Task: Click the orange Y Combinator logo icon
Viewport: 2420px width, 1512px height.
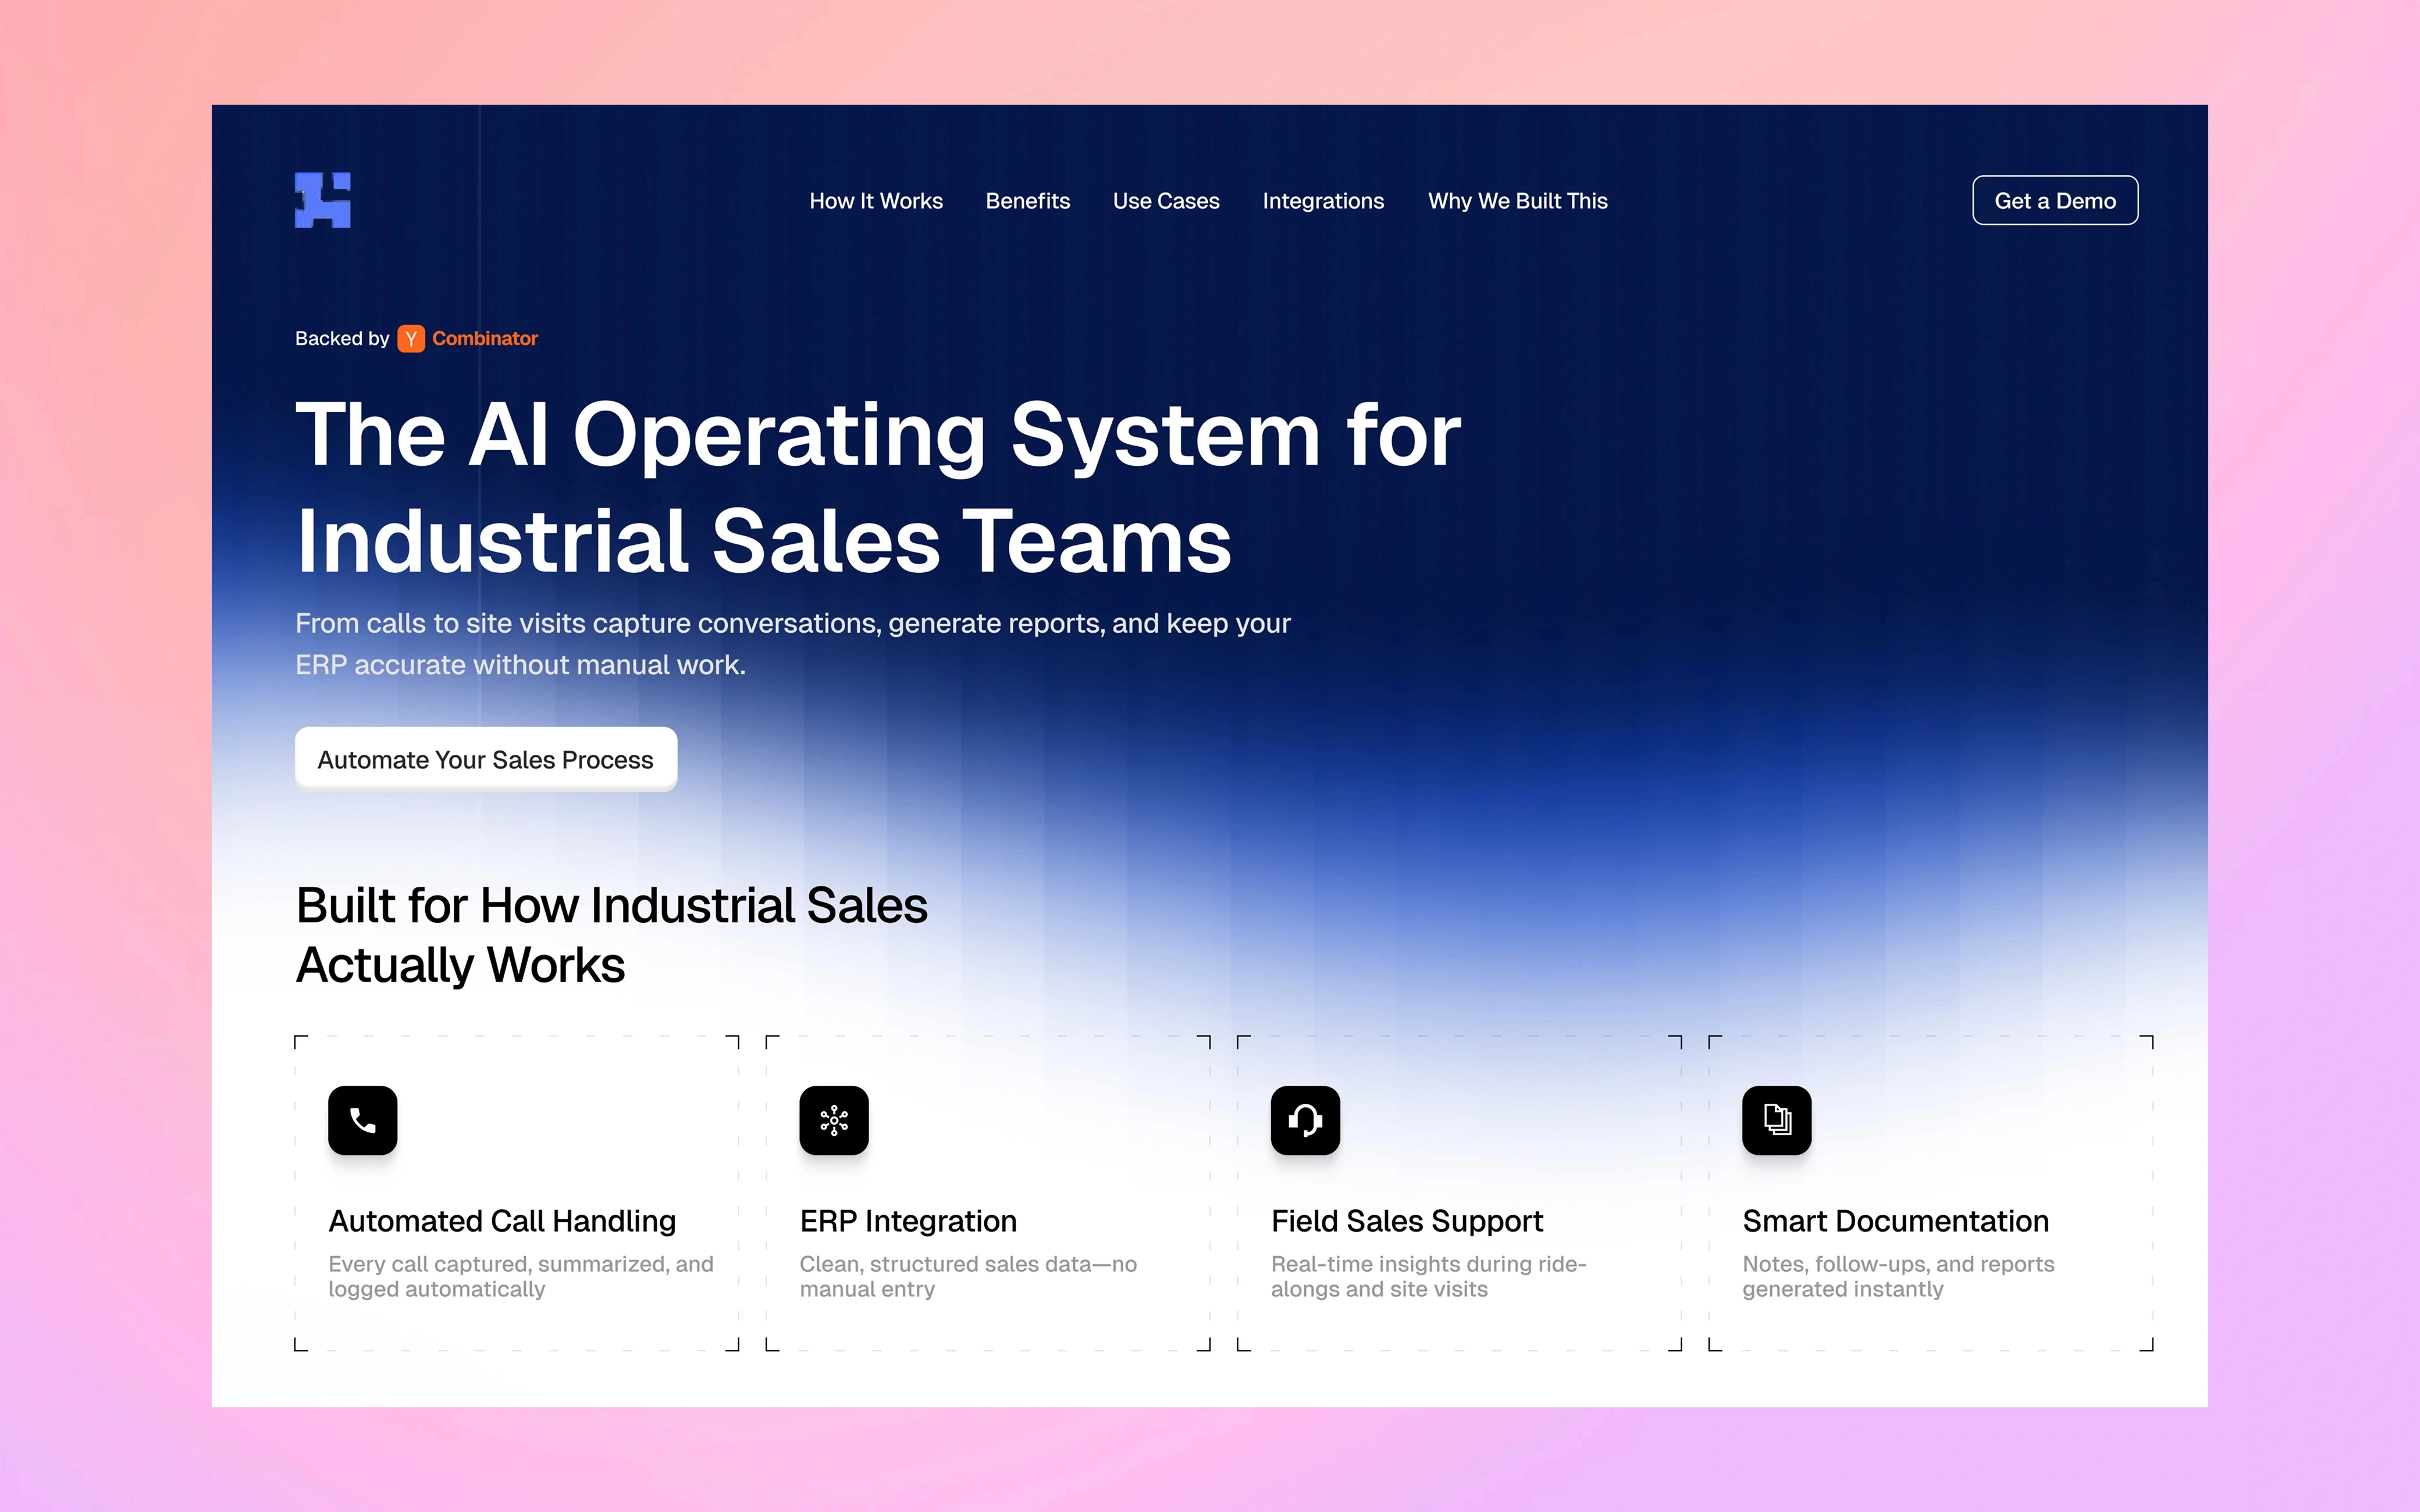Action: coord(411,339)
